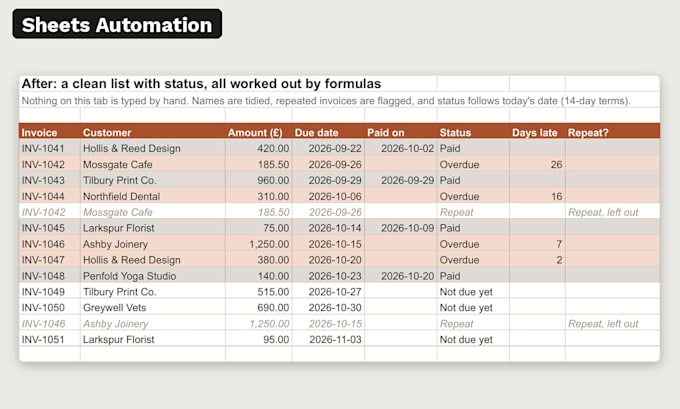Select invoice cell "INV-1045"
The height and width of the screenshot is (409, 680).
[43, 228]
